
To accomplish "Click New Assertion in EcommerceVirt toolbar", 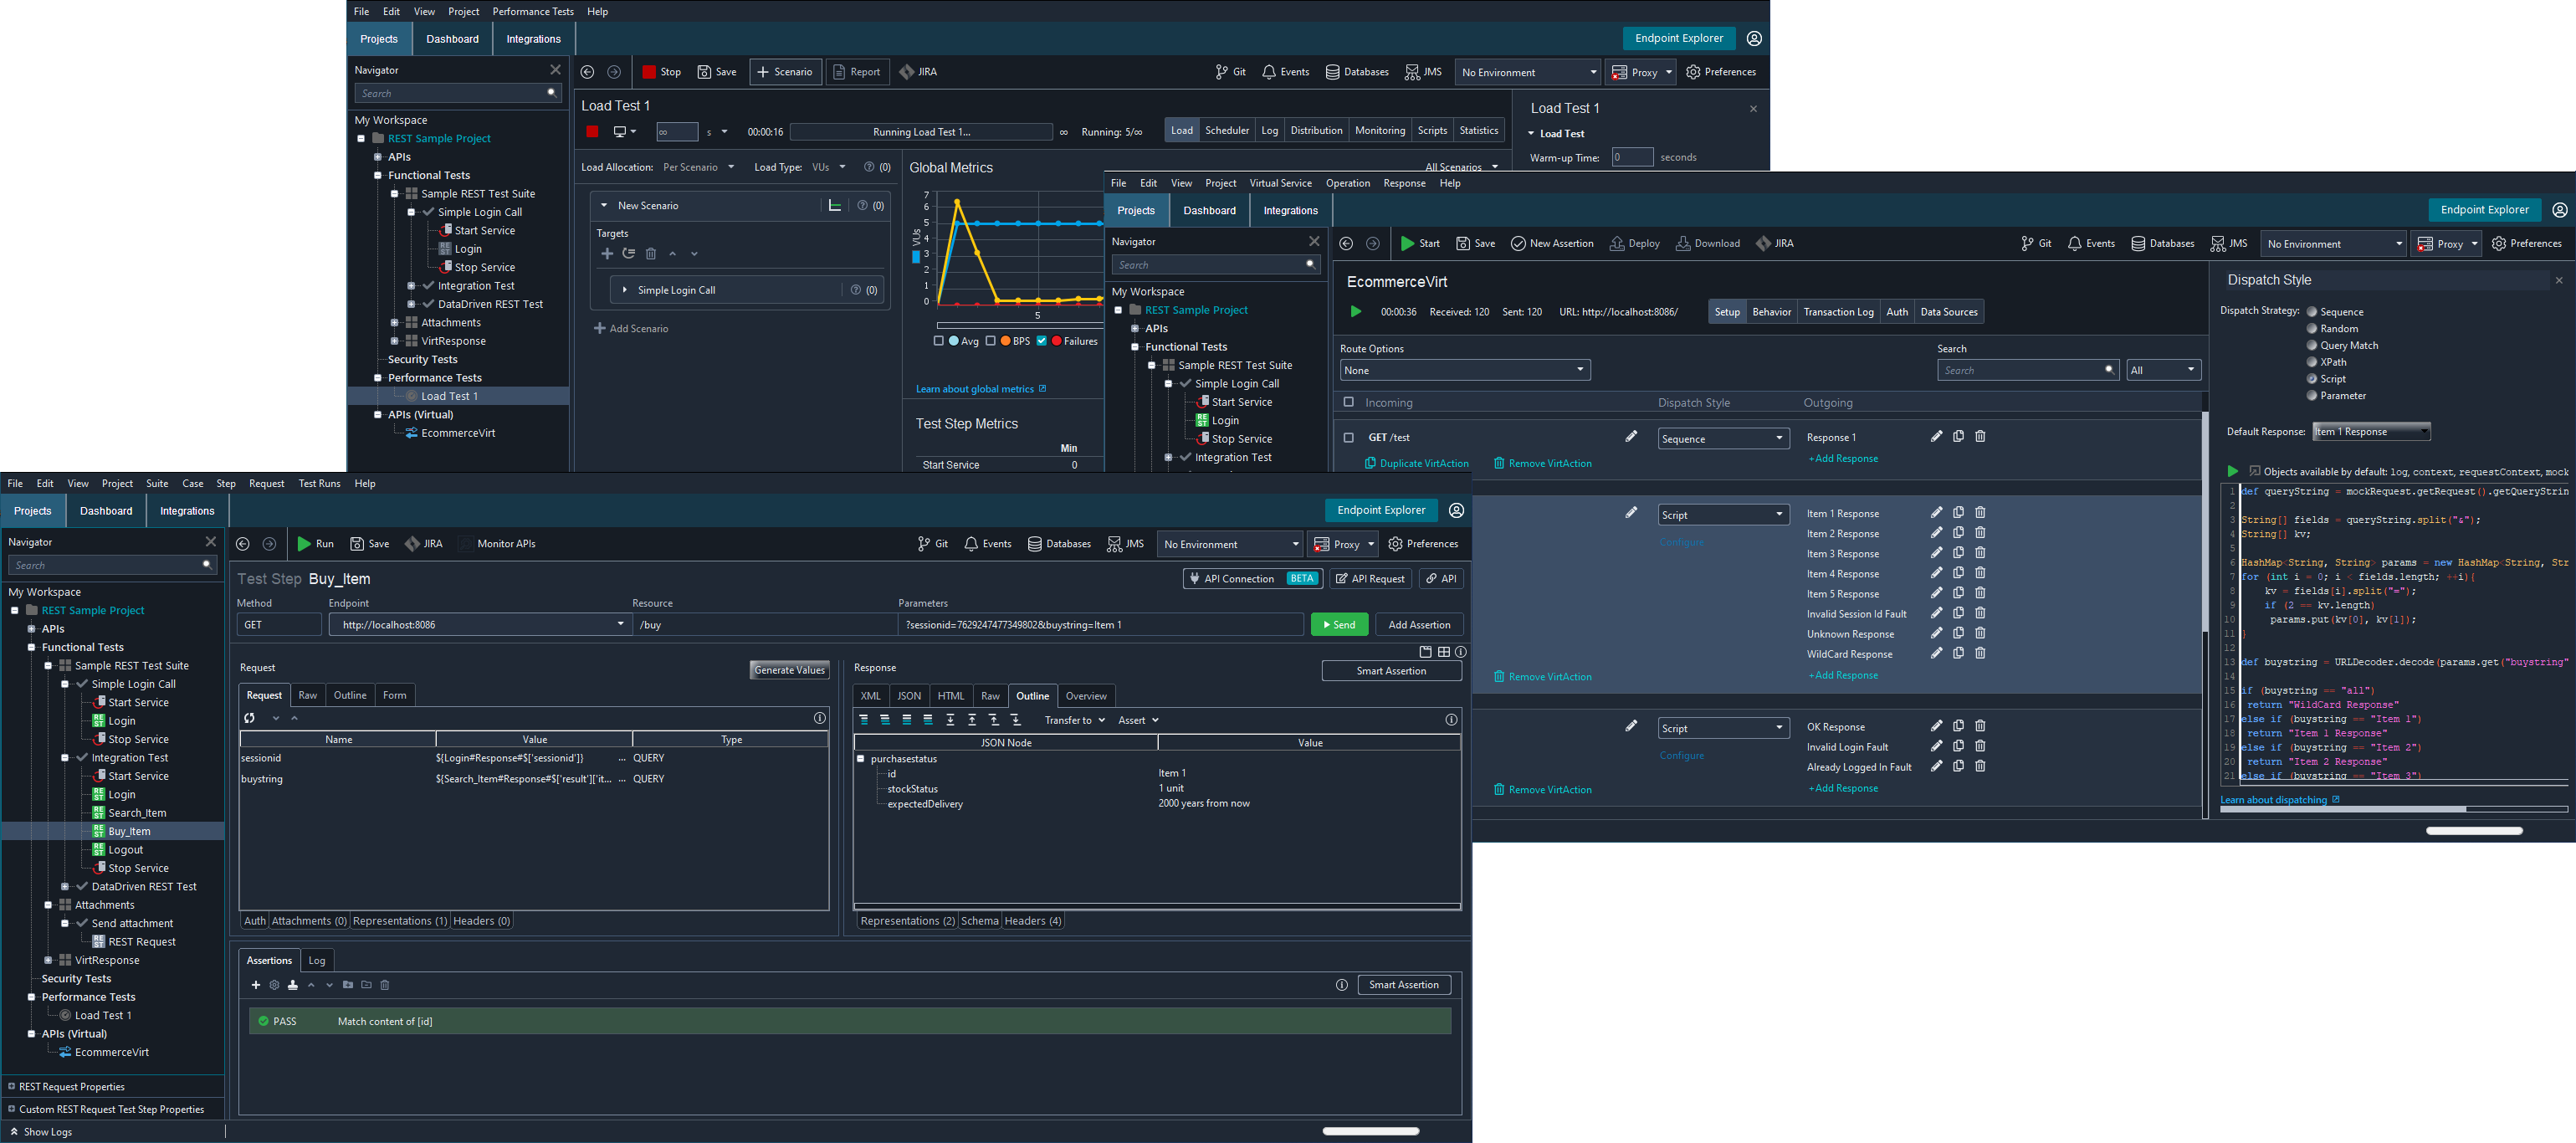I will [1551, 243].
